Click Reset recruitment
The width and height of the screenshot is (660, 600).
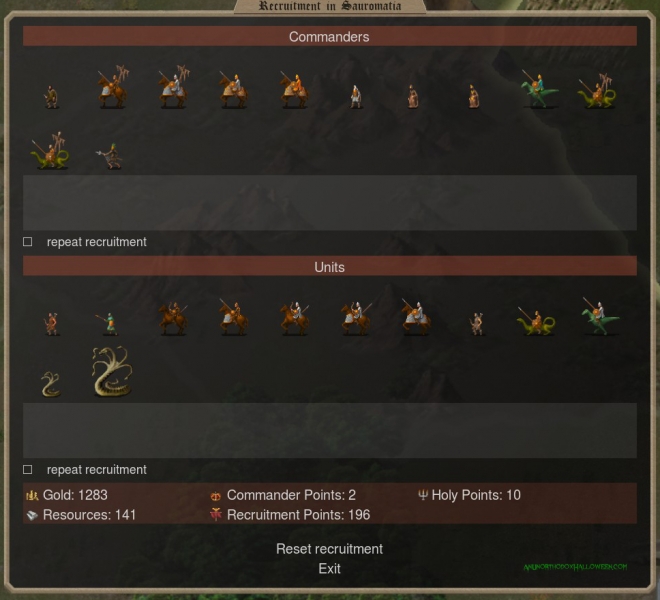point(330,549)
